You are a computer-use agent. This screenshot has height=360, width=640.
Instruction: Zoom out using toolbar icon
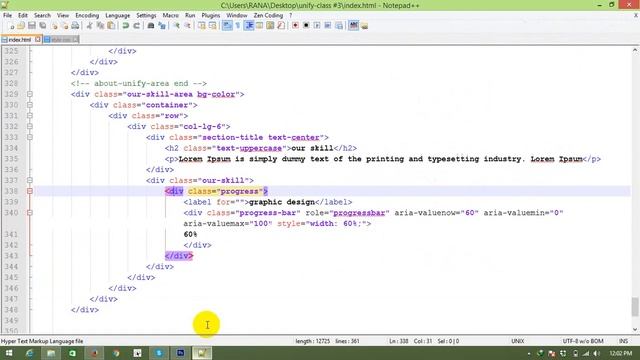[187, 26]
